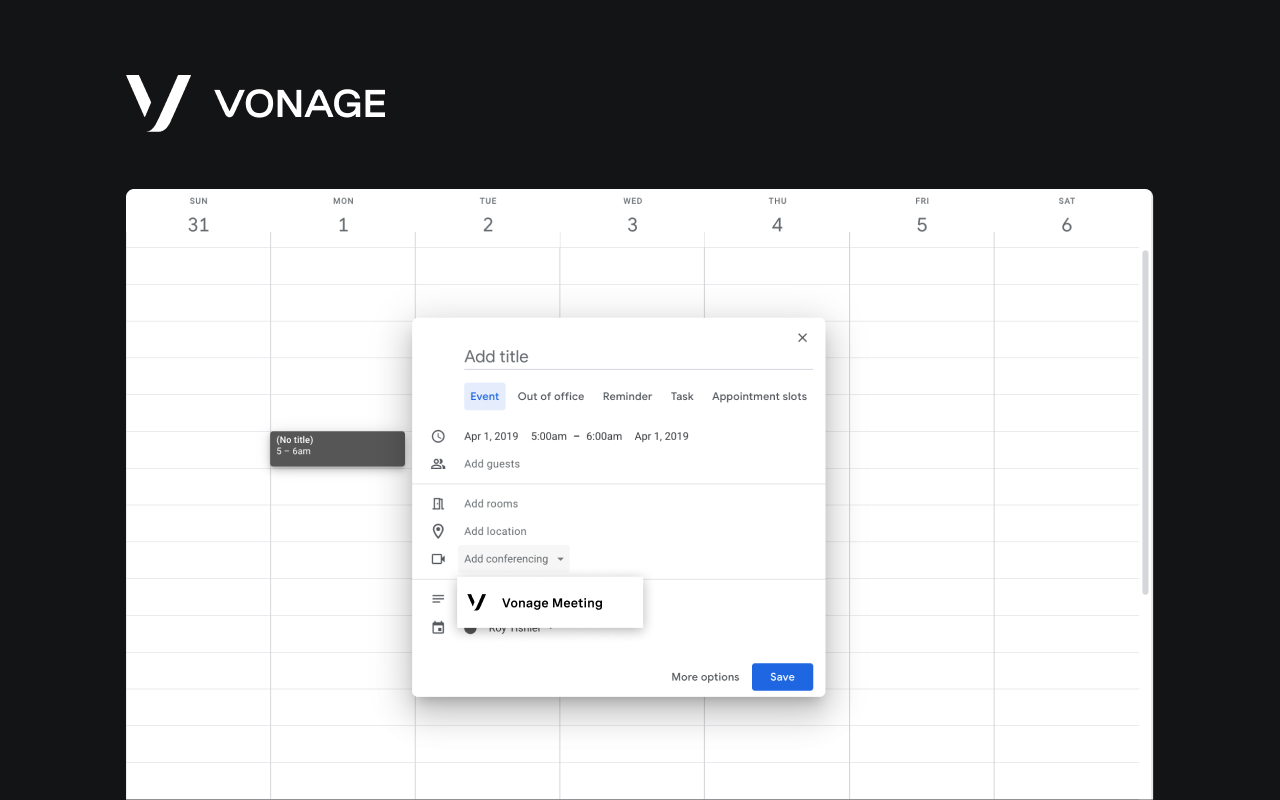Click the Add title field
Screen dimensions: 1280x800
638,357
